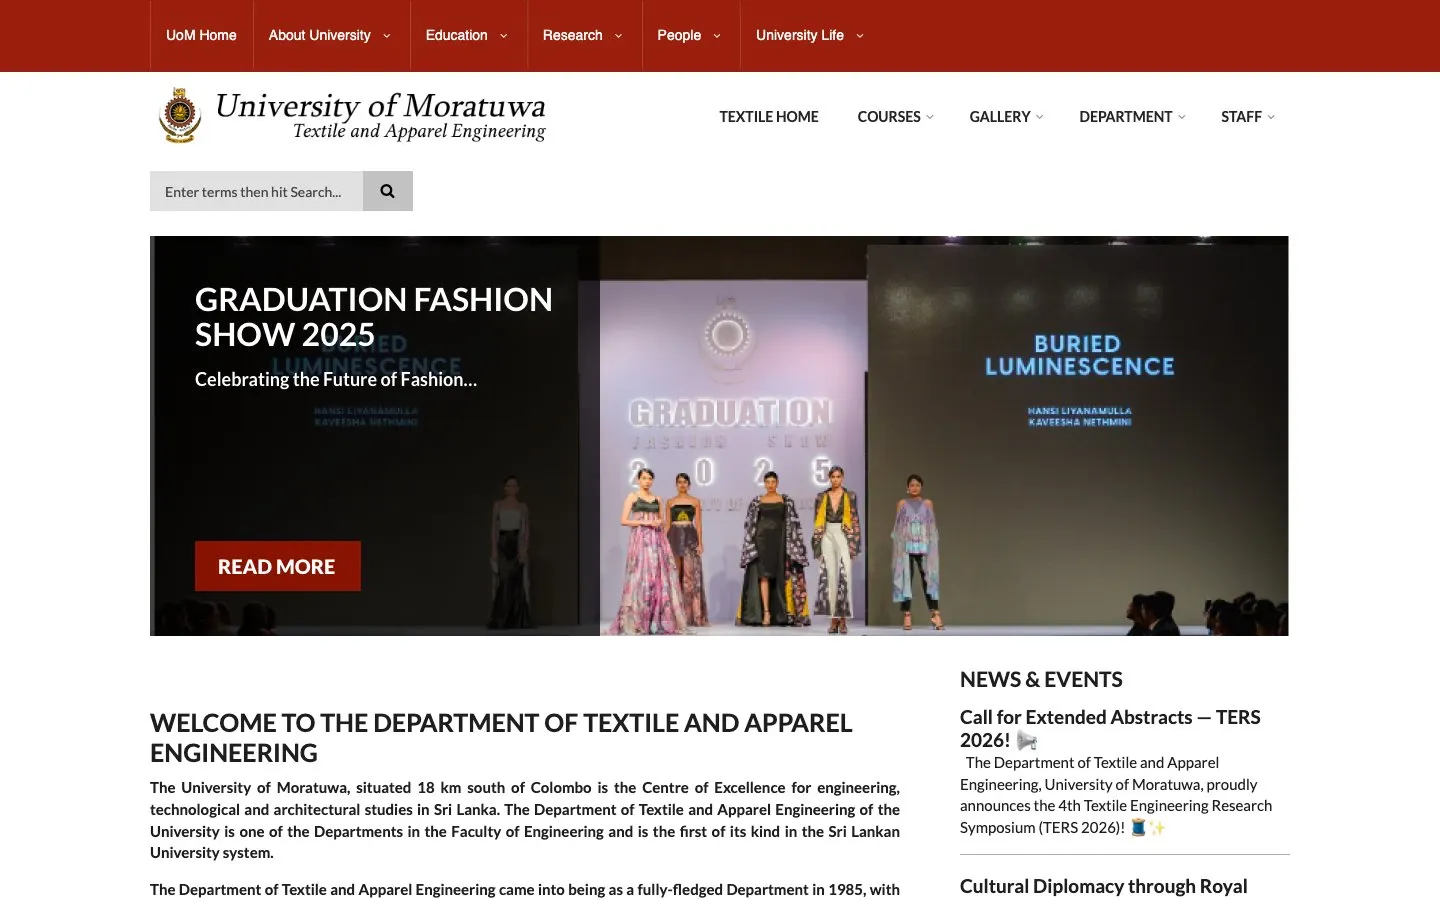The width and height of the screenshot is (1440, 900).
Task: Click the magnifying glass search icon
Action: 388,191
